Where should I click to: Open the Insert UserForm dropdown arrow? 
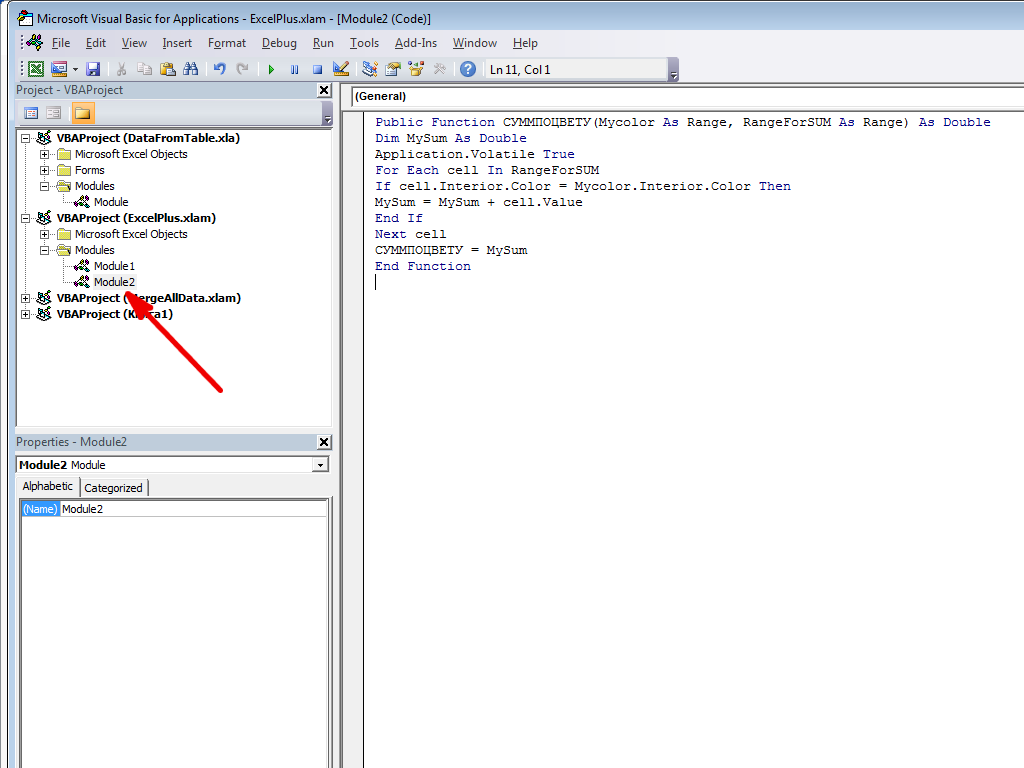tap(75, 69)
